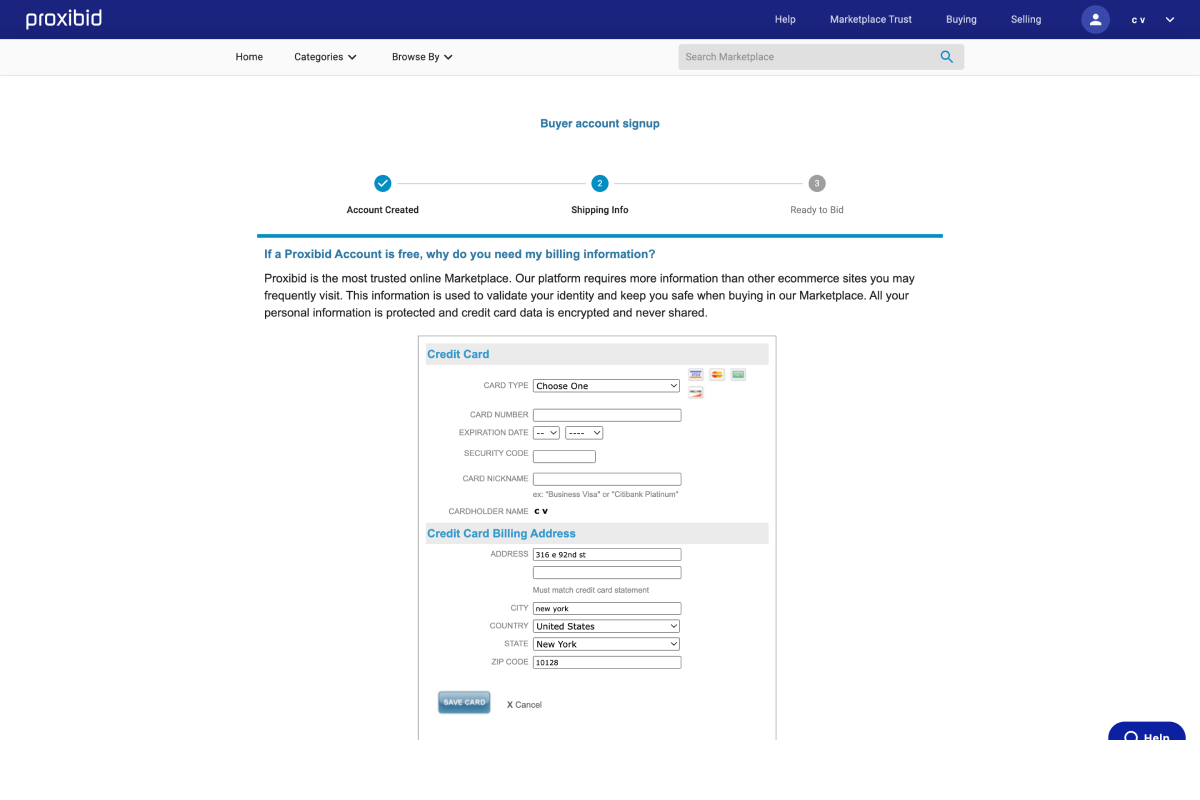Click the billing information question heading
Viewport: 1200px width, 800px height.
point(460,254)
